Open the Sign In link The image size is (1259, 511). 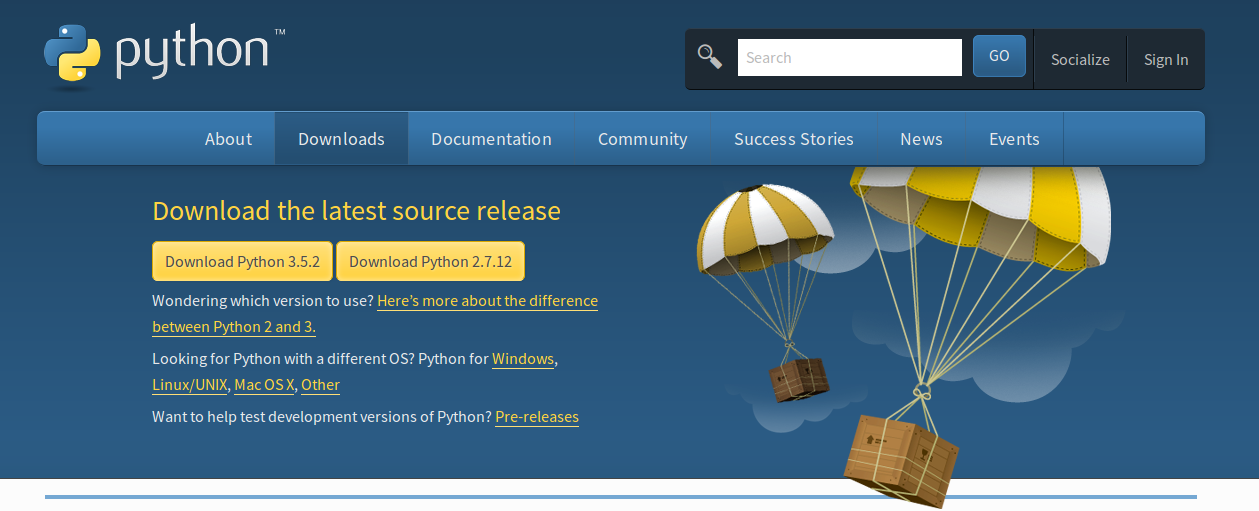coord(1166,59)
